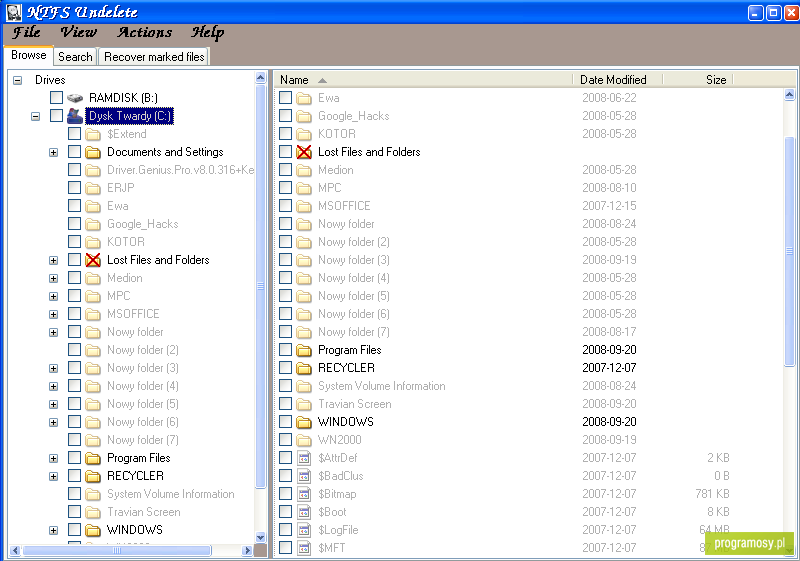Expand Documents and Settings in tree

click(53, 152)
